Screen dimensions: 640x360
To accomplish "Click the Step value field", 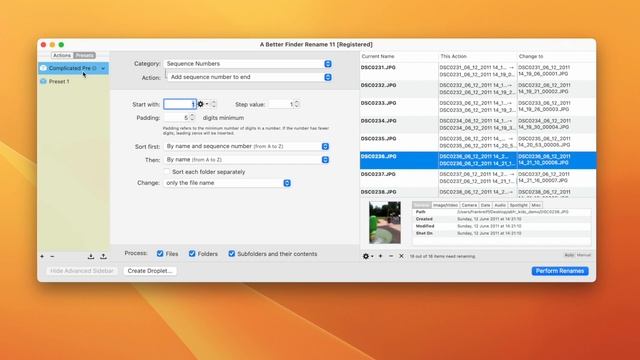I will point(282,104).
